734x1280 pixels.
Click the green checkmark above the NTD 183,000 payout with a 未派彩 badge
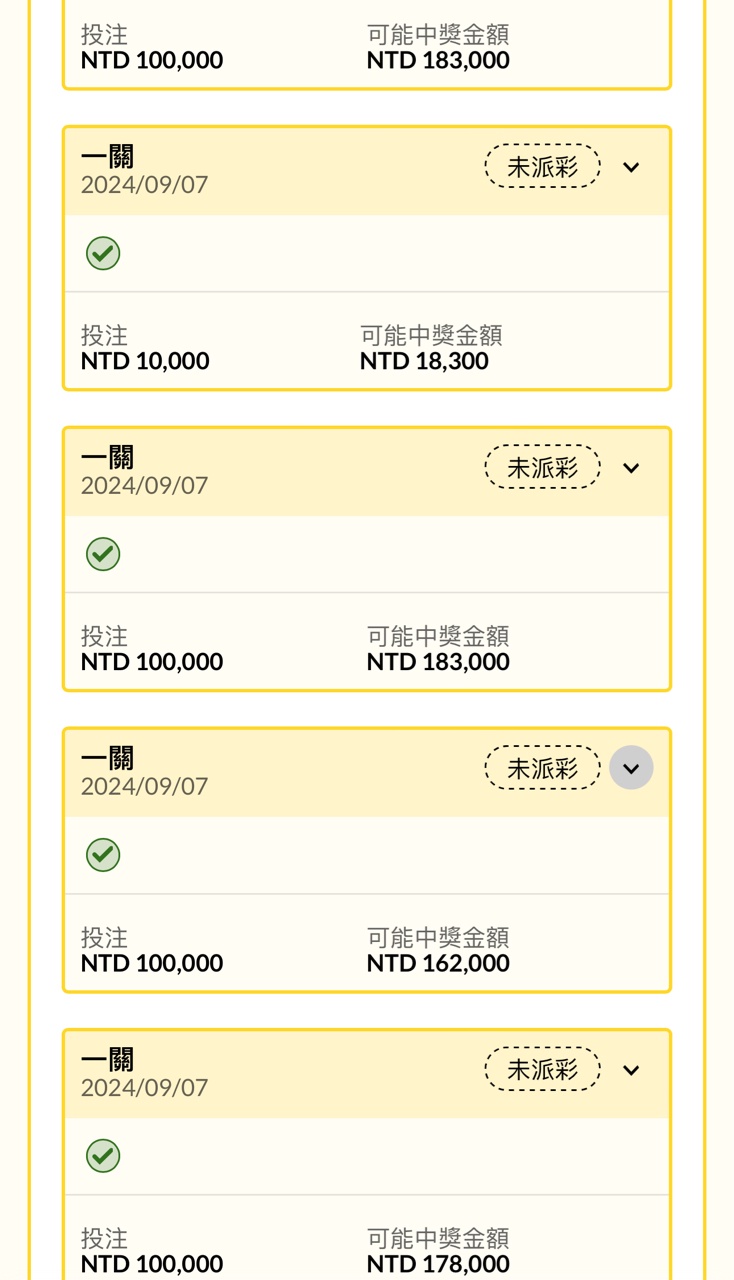[103, 554]
